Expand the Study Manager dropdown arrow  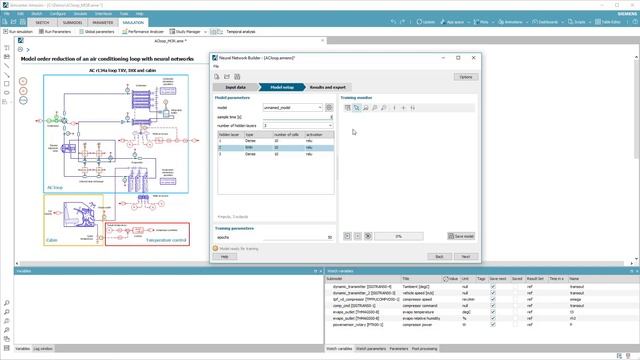tap(205, 31)
